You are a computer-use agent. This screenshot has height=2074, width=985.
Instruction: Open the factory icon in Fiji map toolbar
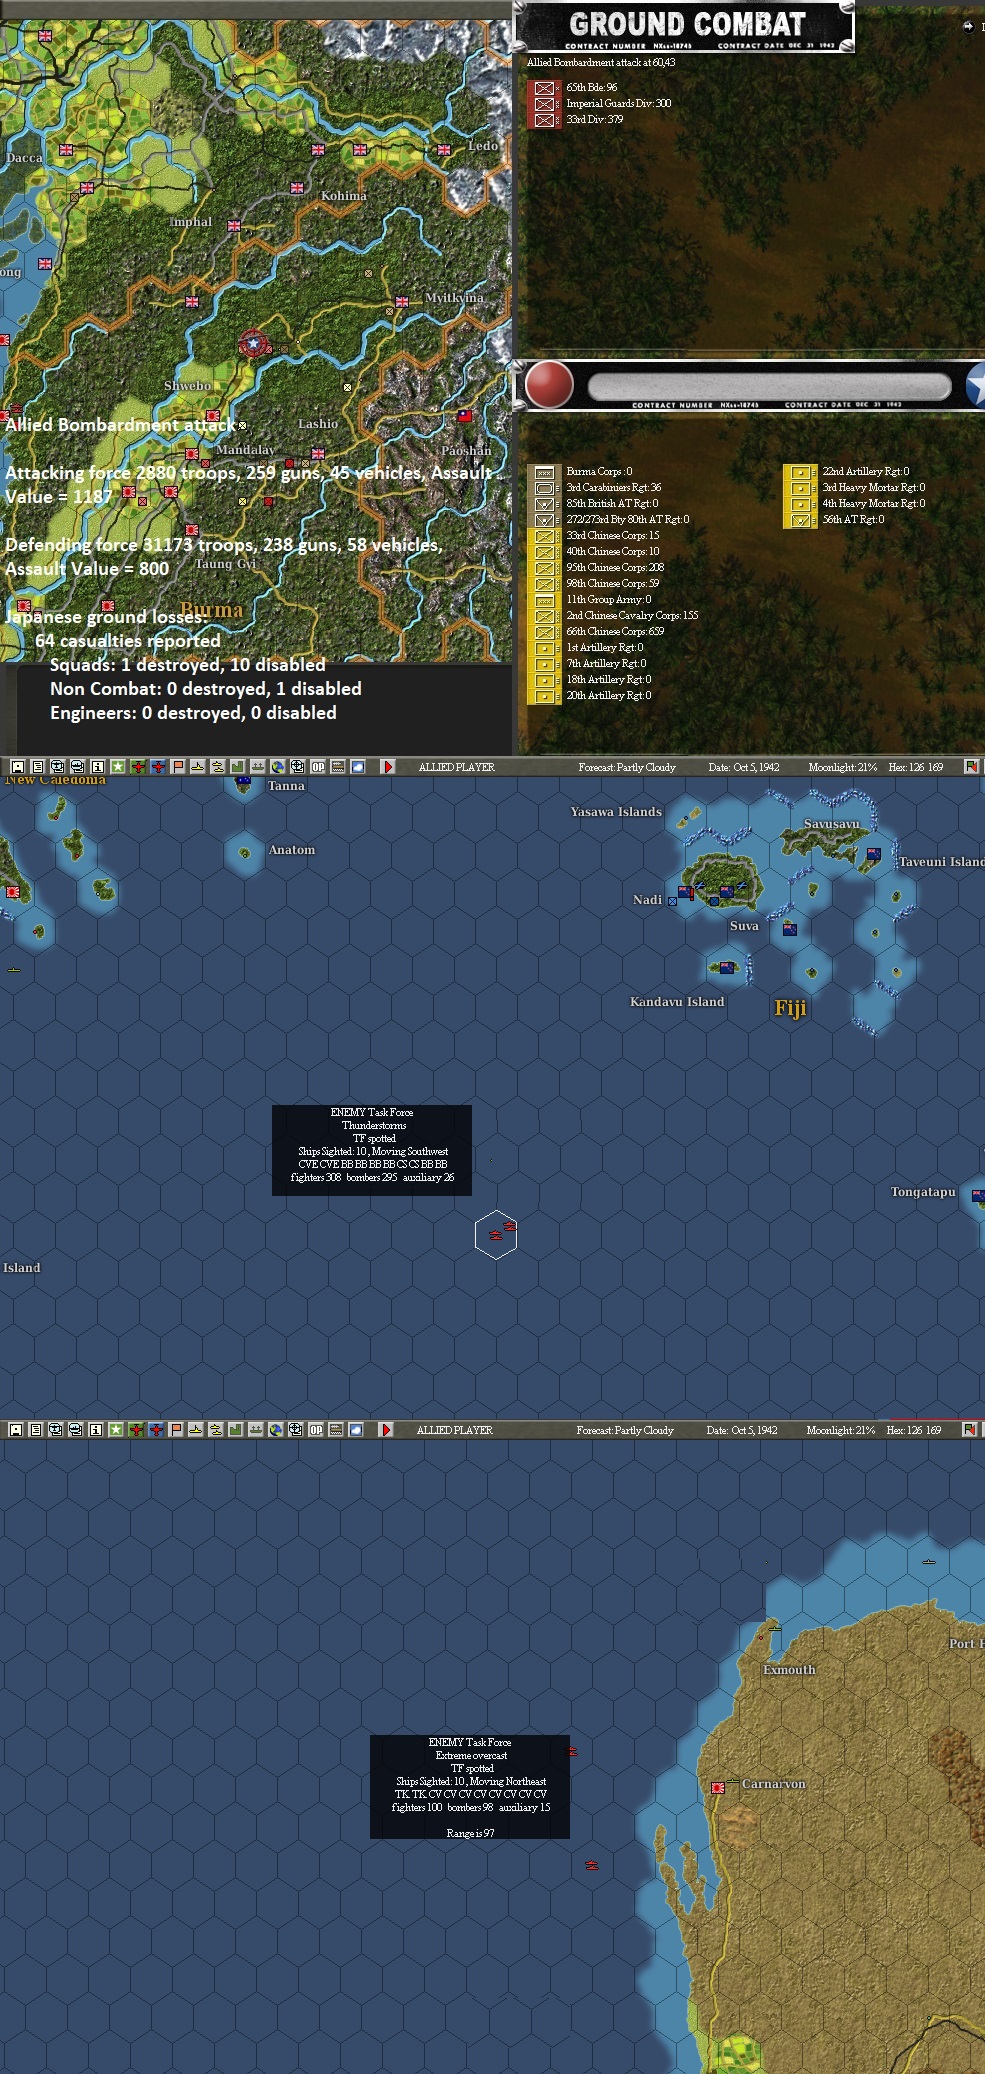[x=237, y=767]
